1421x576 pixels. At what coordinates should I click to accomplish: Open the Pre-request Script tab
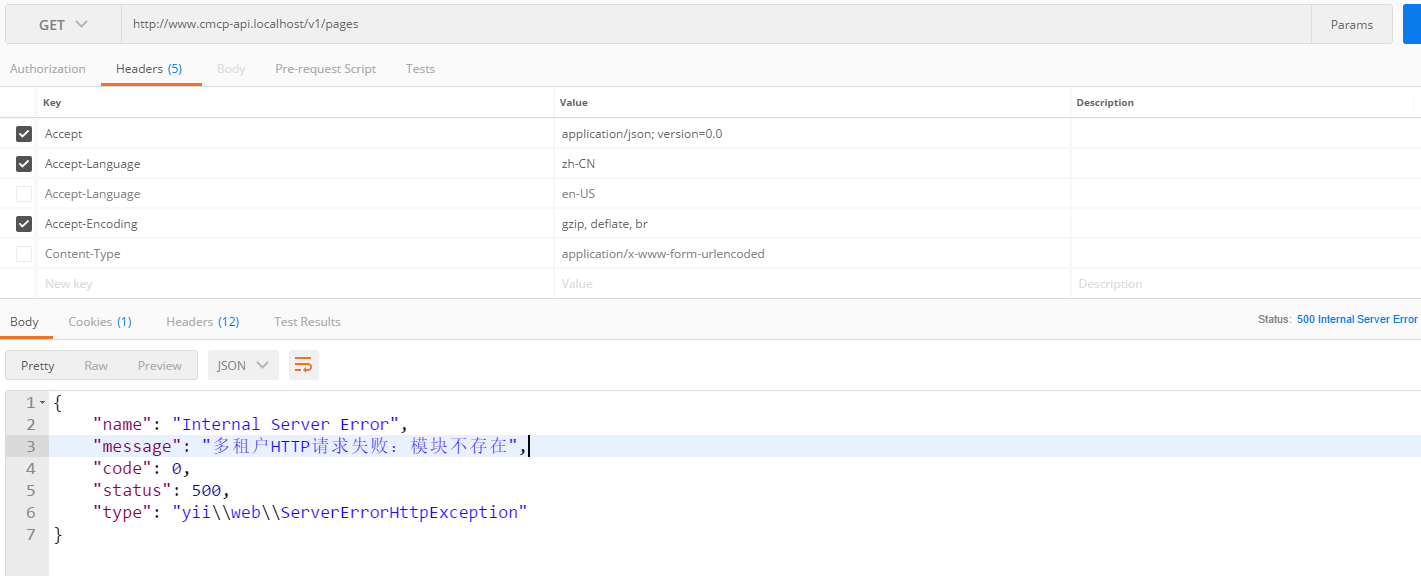[325, 69]
